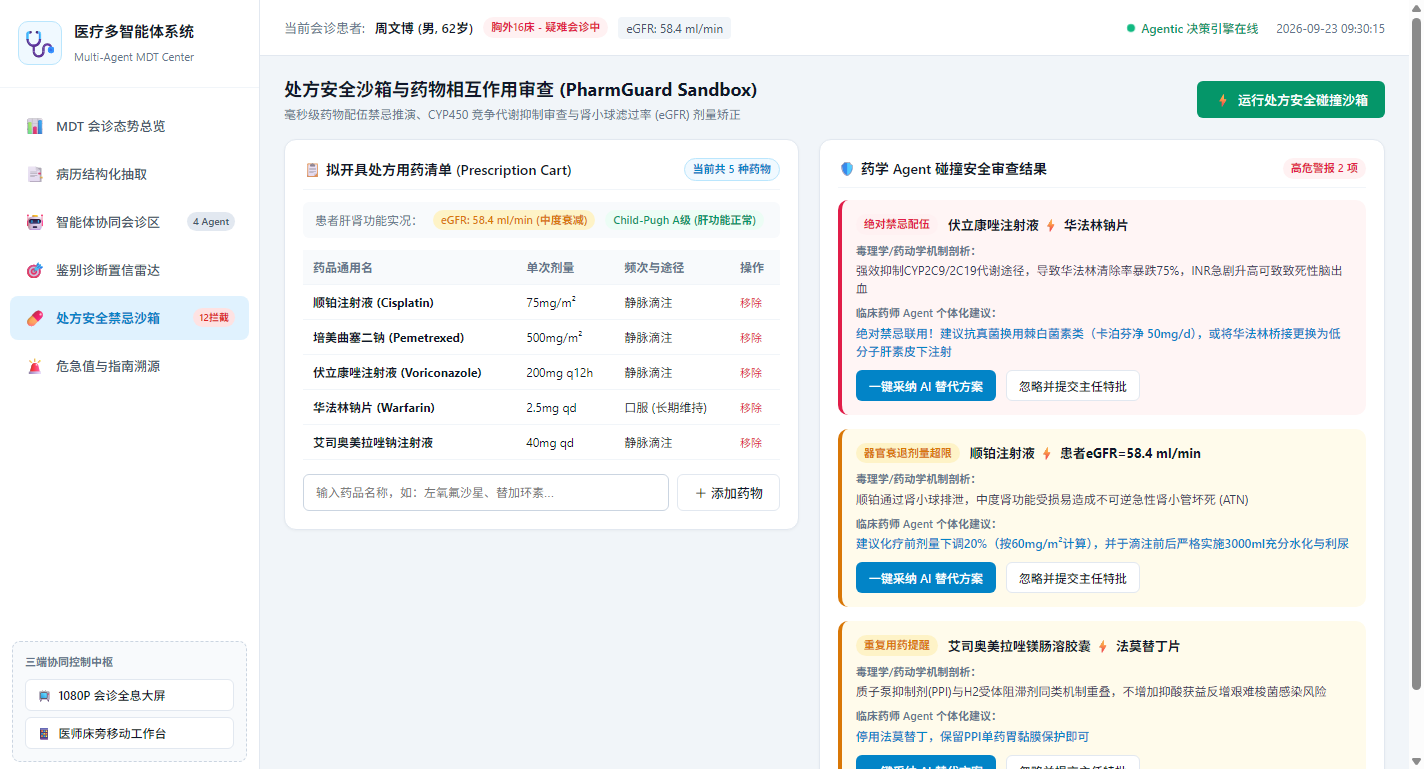1424x769 pixels.
Task: Click 口服 (长期维持) route cell
Action: (666, 408)
